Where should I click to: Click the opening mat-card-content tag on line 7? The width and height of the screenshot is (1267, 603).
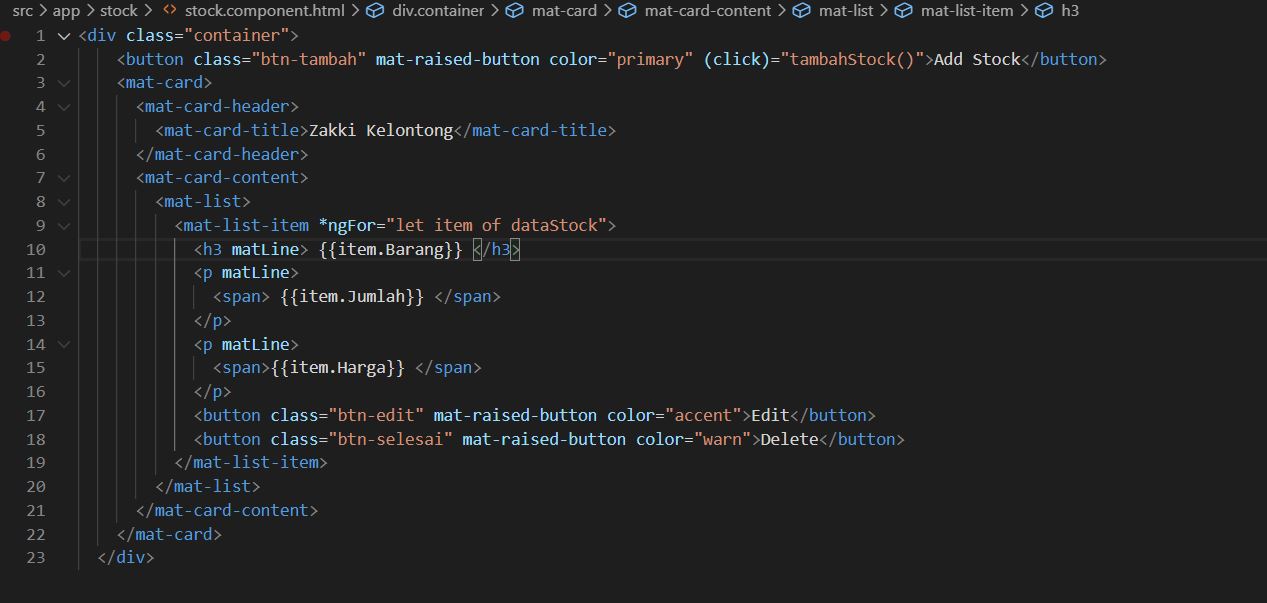coord(222,178)
